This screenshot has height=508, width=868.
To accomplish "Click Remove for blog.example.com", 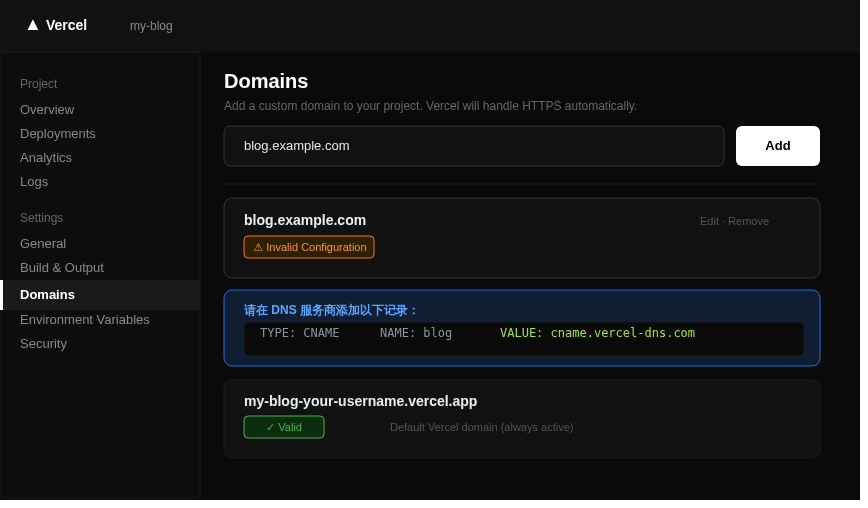I will (748, 221).
